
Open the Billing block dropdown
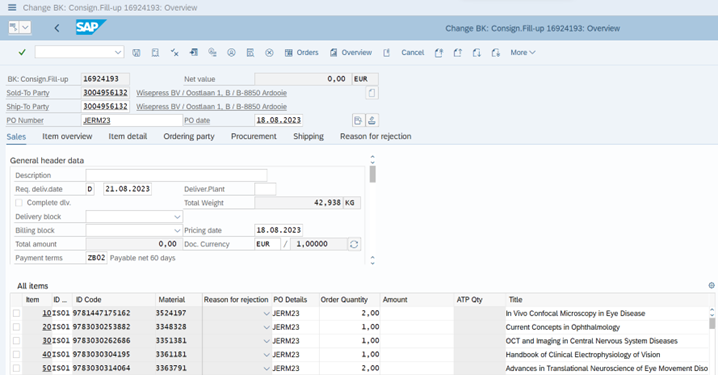pos(177,230)
